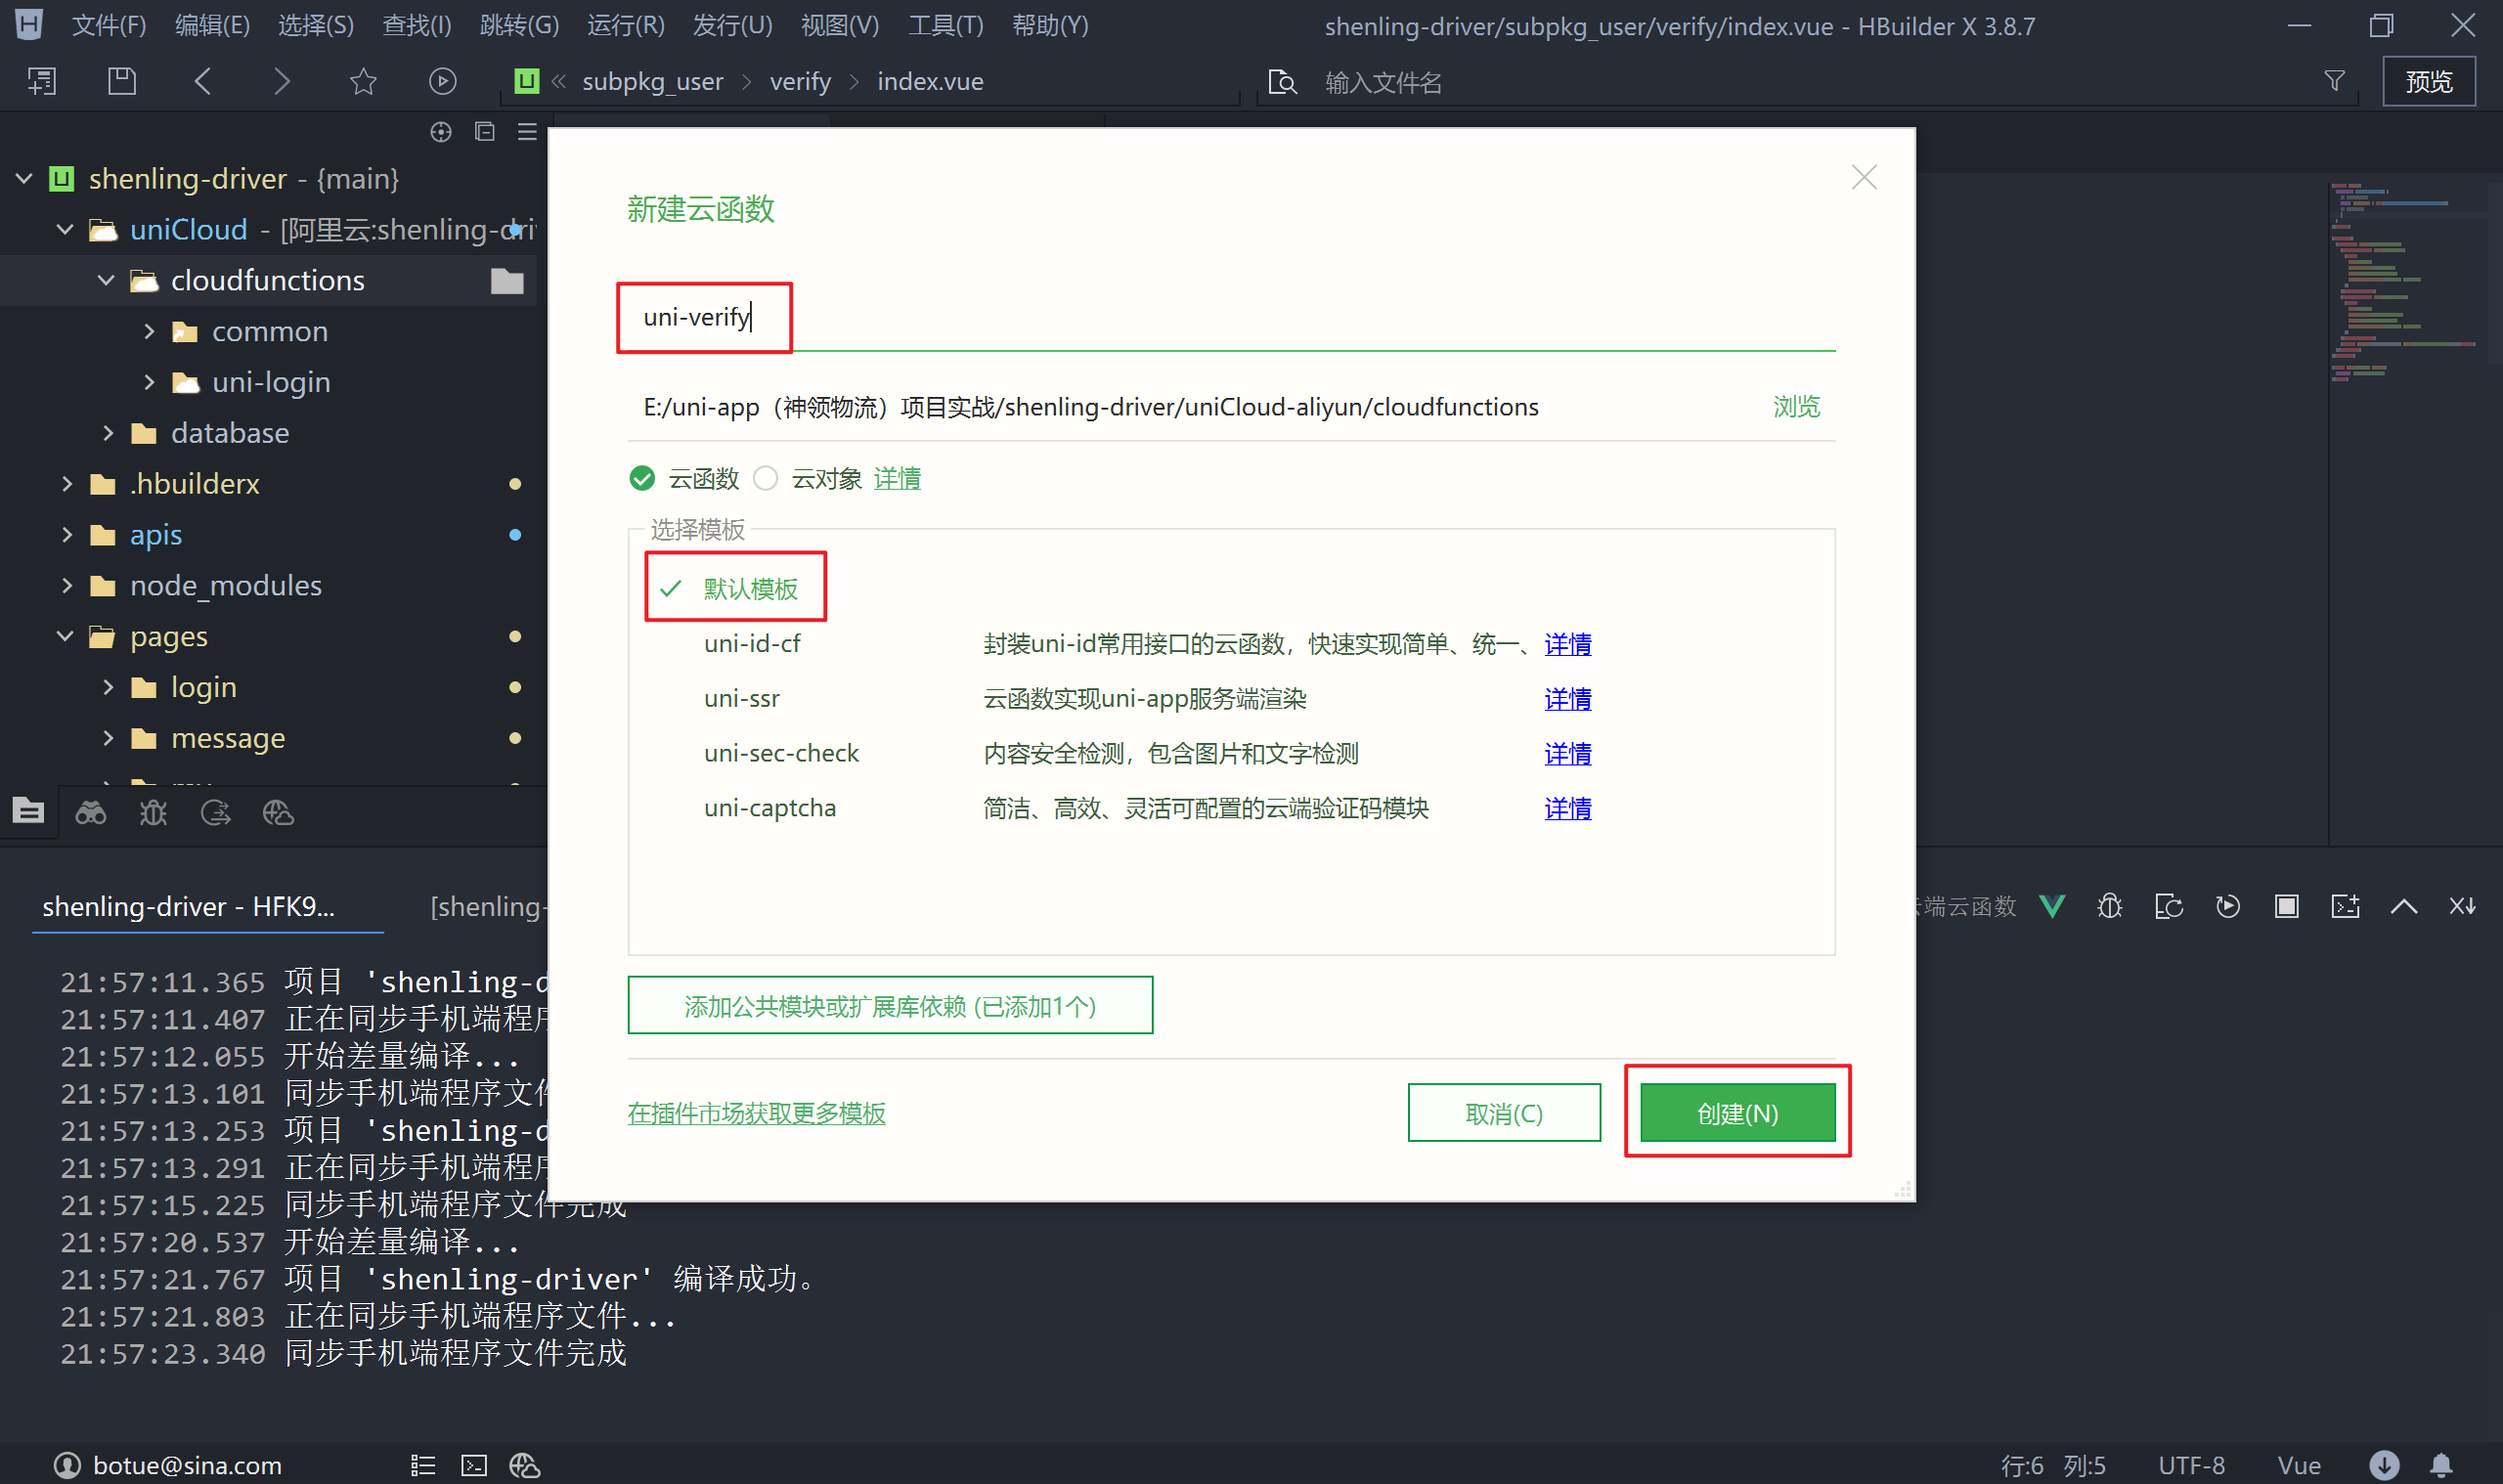Expand the database folder
Image resolution: width=2503 pixels, height=1484 pixels.
tap(108, 433)
